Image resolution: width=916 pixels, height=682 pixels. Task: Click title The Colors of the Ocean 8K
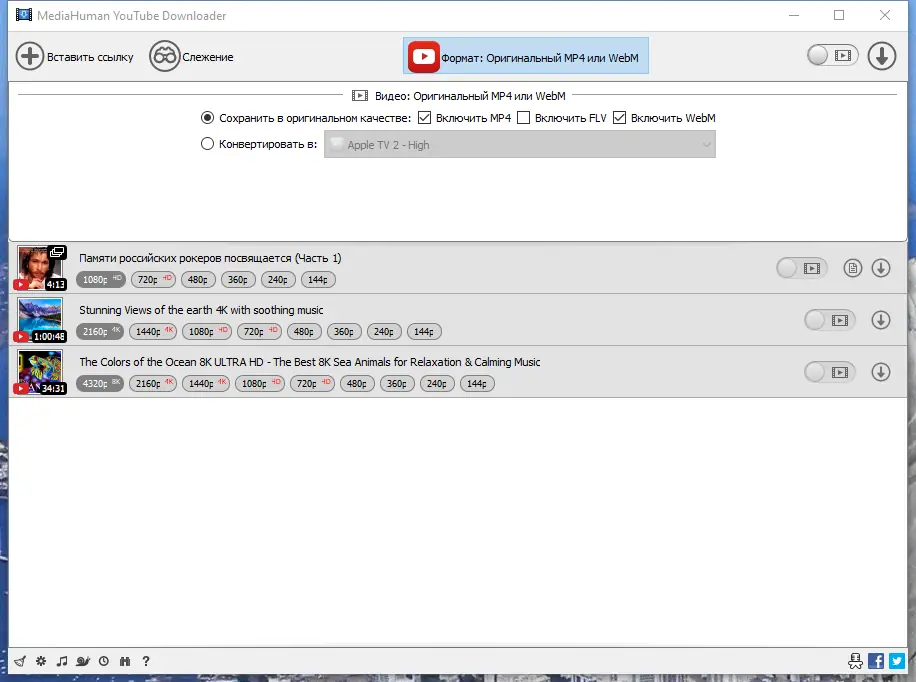(x=310, y=362)
